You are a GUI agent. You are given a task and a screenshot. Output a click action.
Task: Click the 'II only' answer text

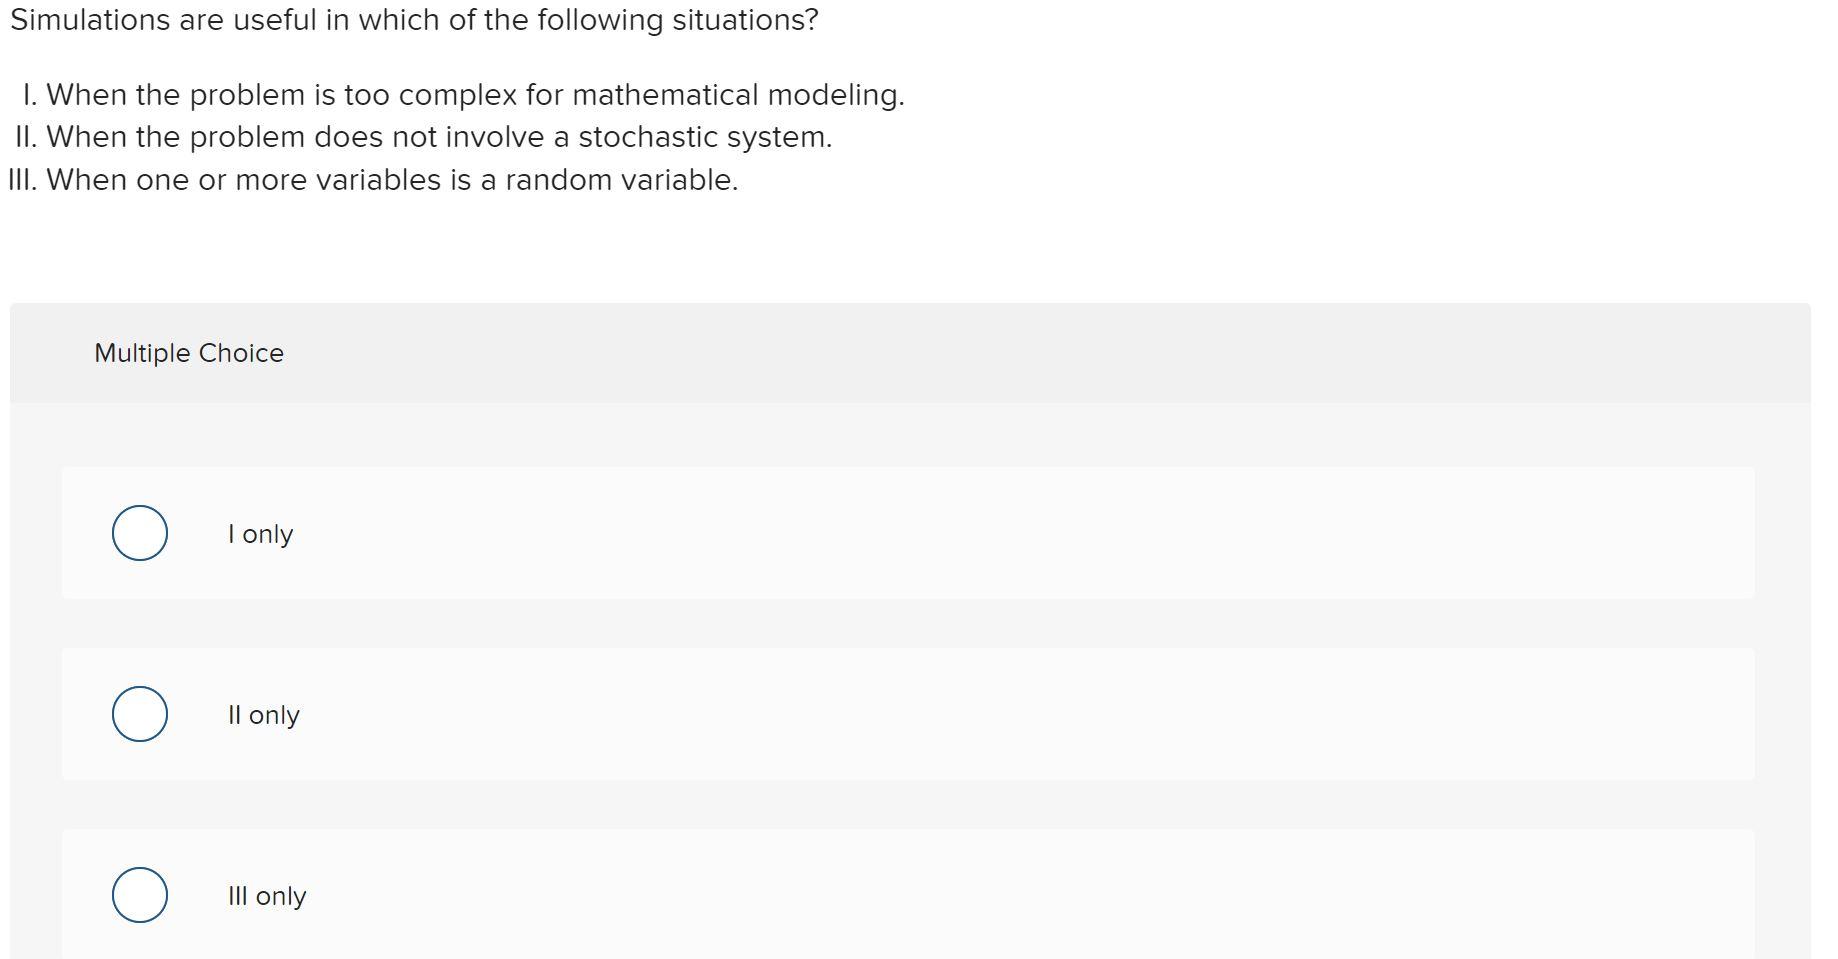265,715
